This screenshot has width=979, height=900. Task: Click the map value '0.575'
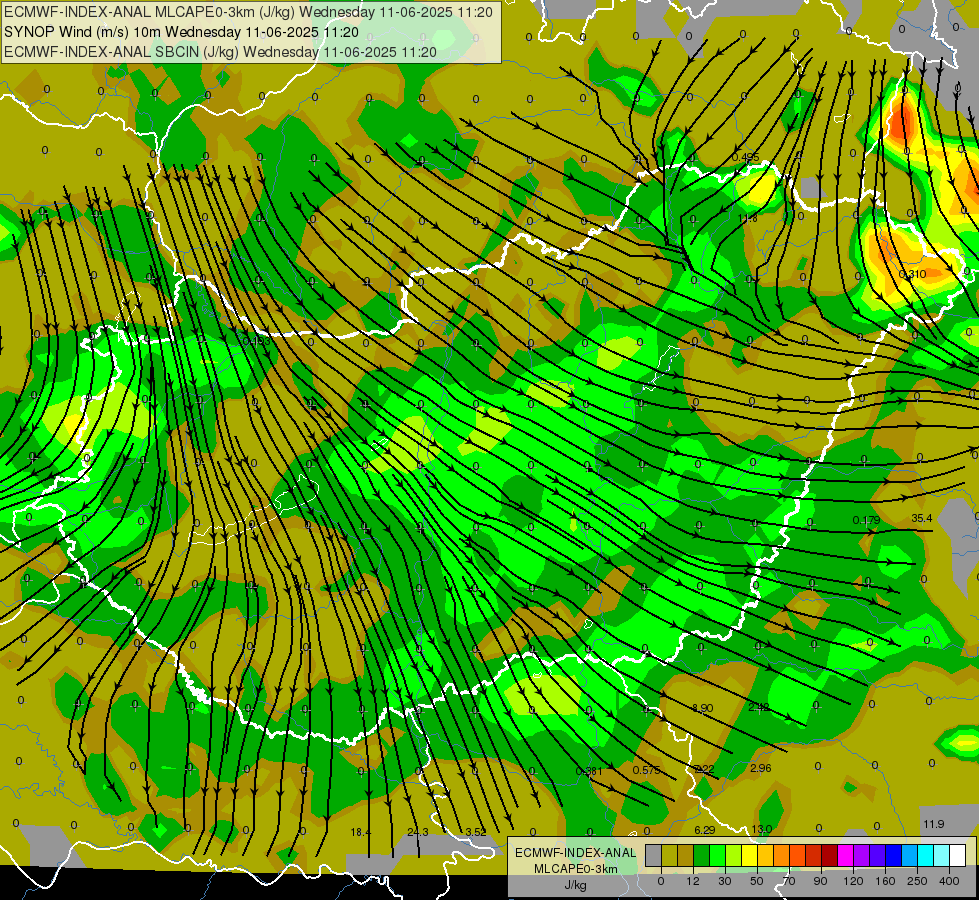pos(646,769)
